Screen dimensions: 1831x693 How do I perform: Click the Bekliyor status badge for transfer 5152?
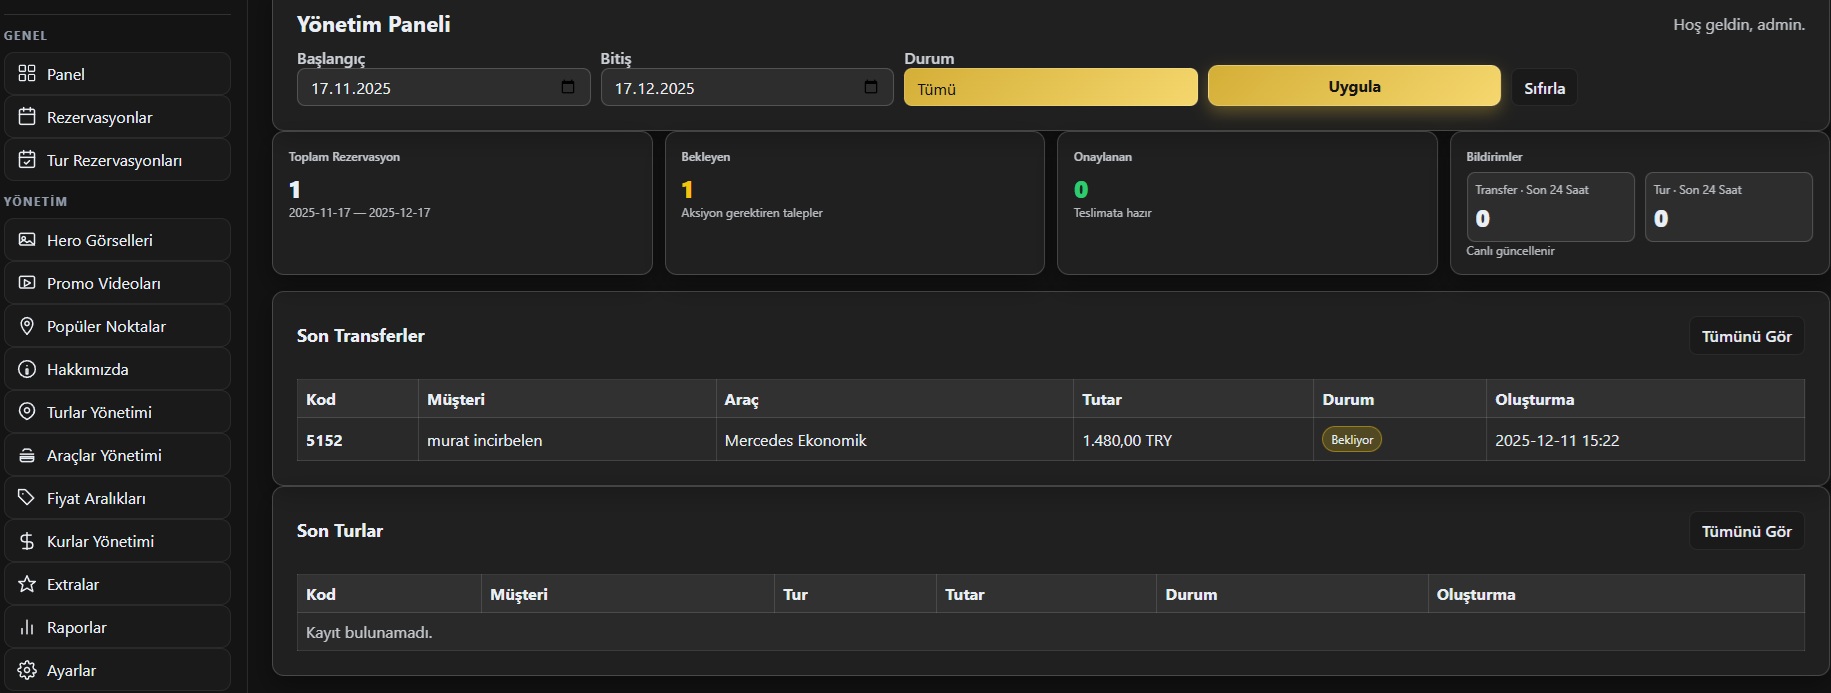point(1352,440)
